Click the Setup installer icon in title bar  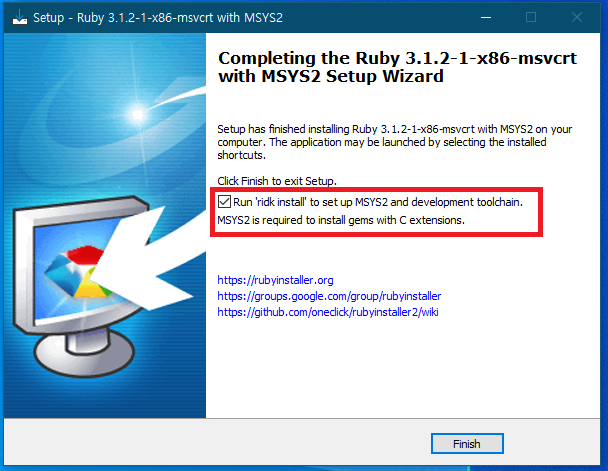click(x=20, y=17)
